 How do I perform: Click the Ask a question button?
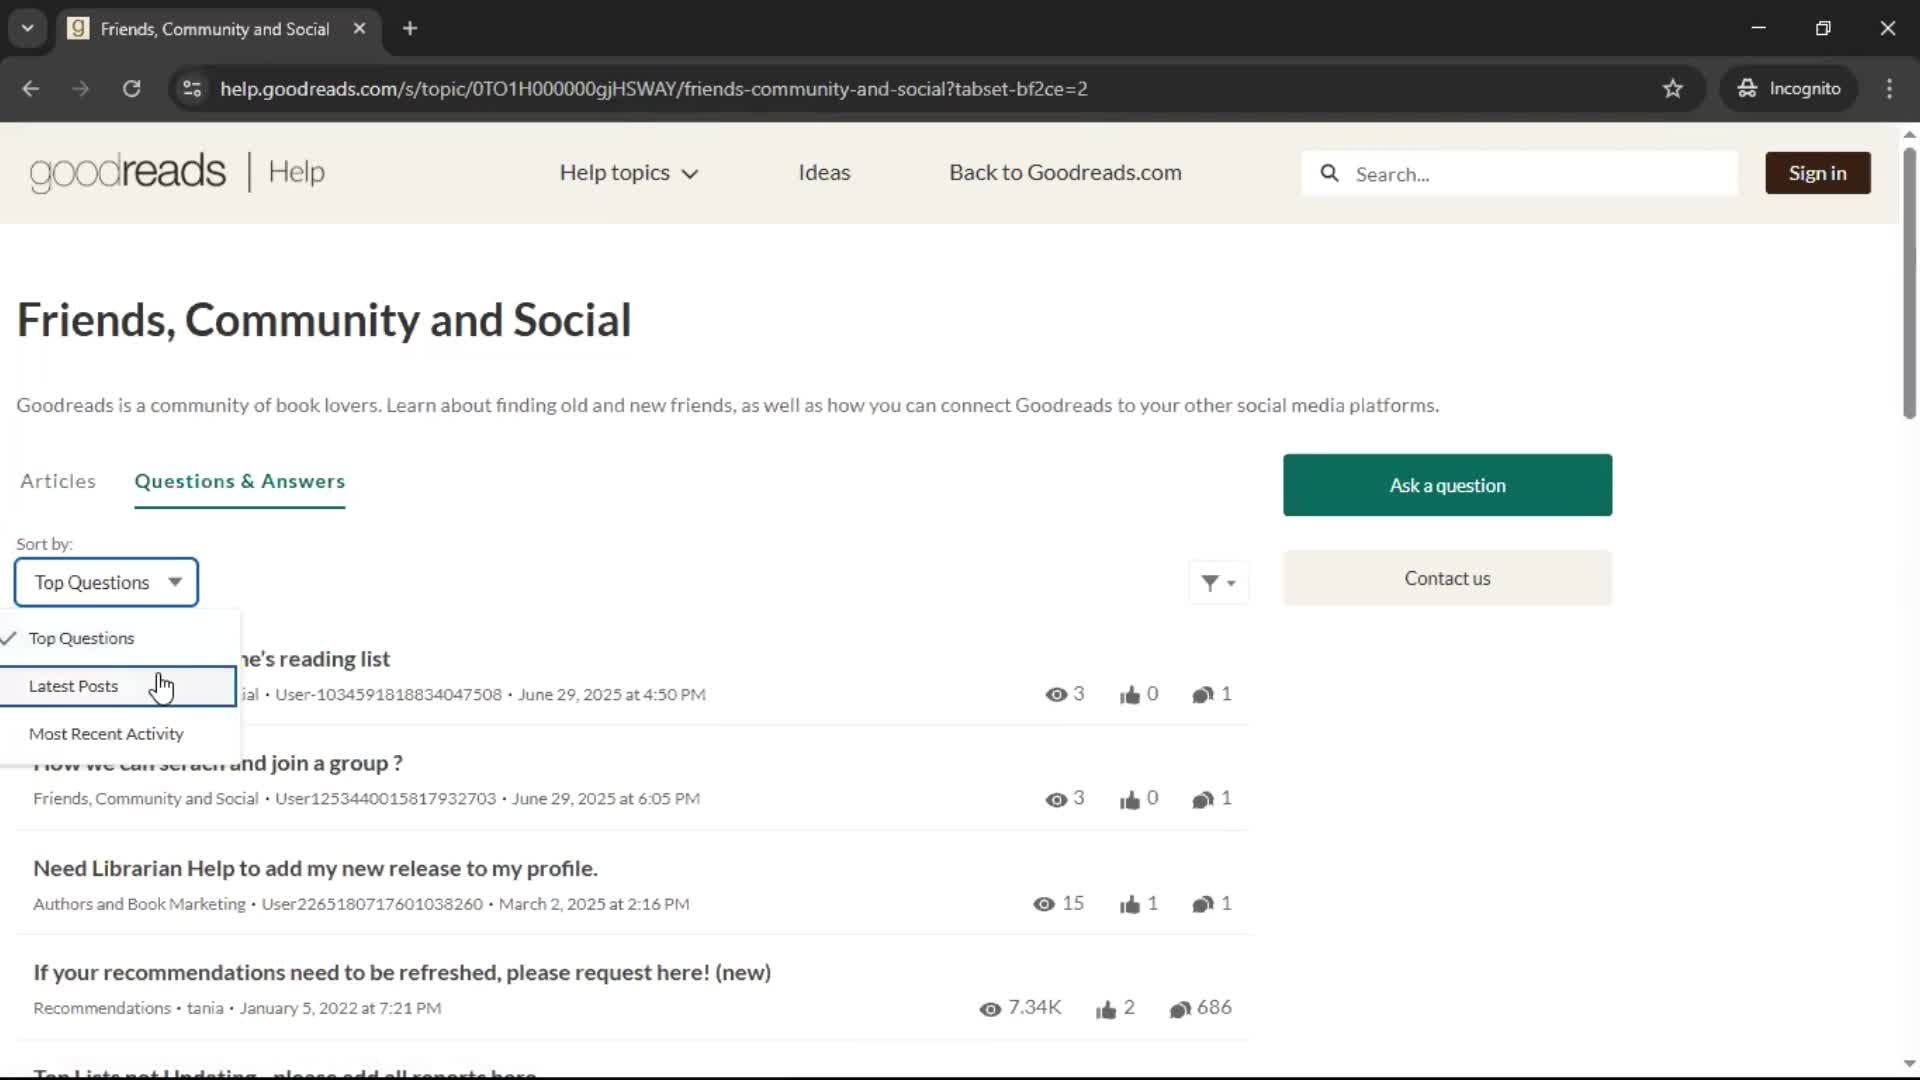pyautogui.click(x=1447, y=485)
